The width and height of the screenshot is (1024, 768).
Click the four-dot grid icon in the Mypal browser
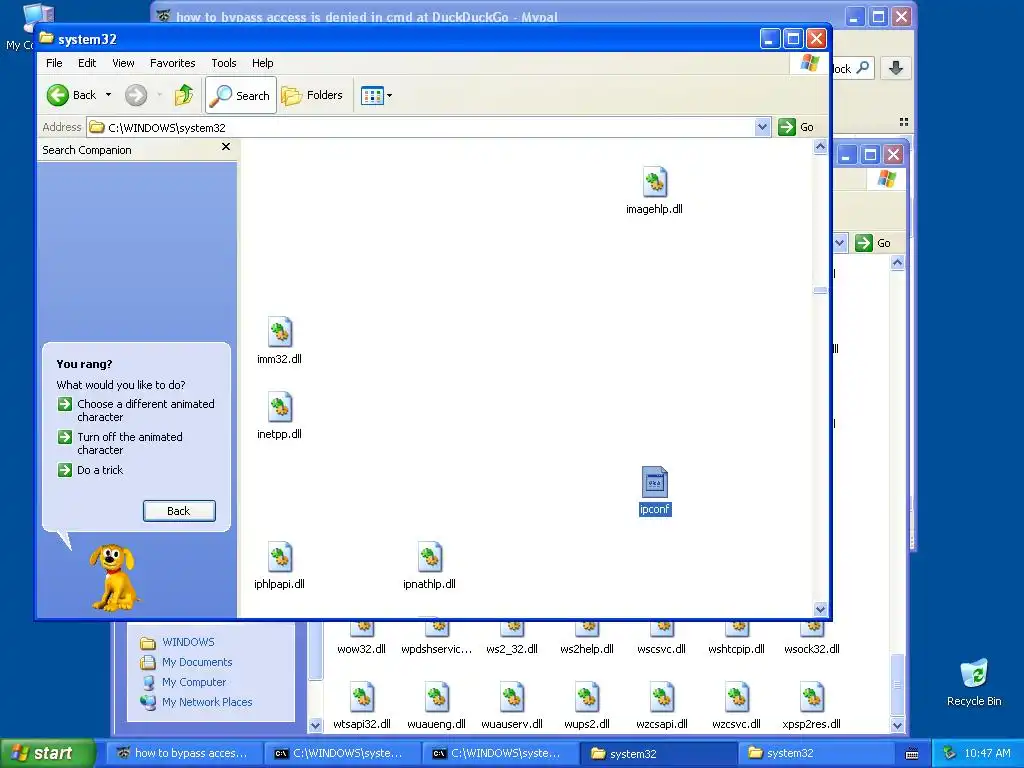[904, 122]
